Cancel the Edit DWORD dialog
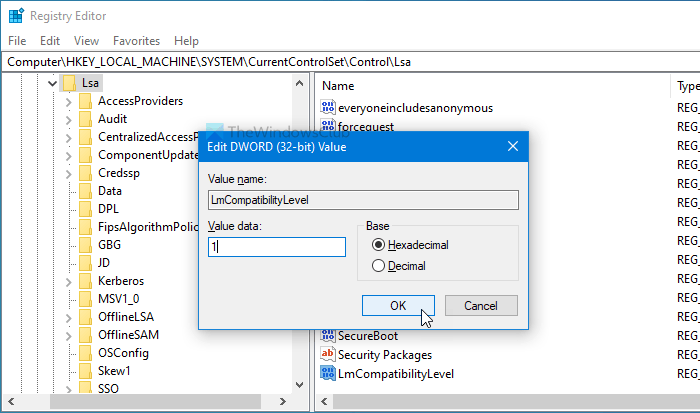 pyautogui.click(x=481, y=305)
